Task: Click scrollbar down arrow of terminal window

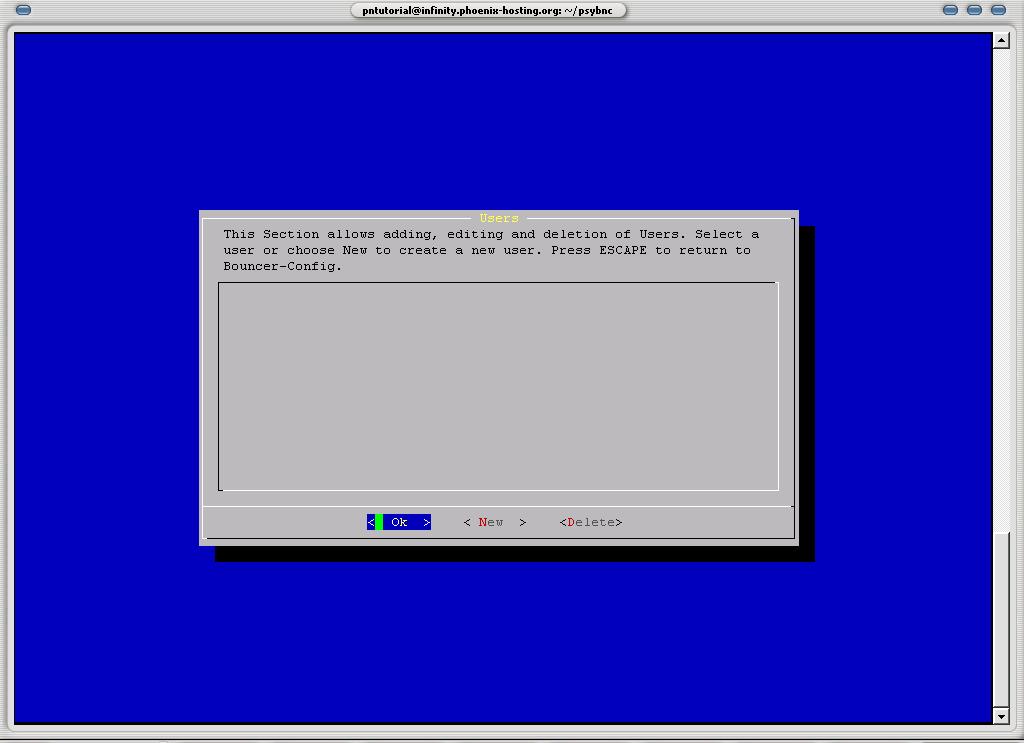Action: pos(1001,716)
